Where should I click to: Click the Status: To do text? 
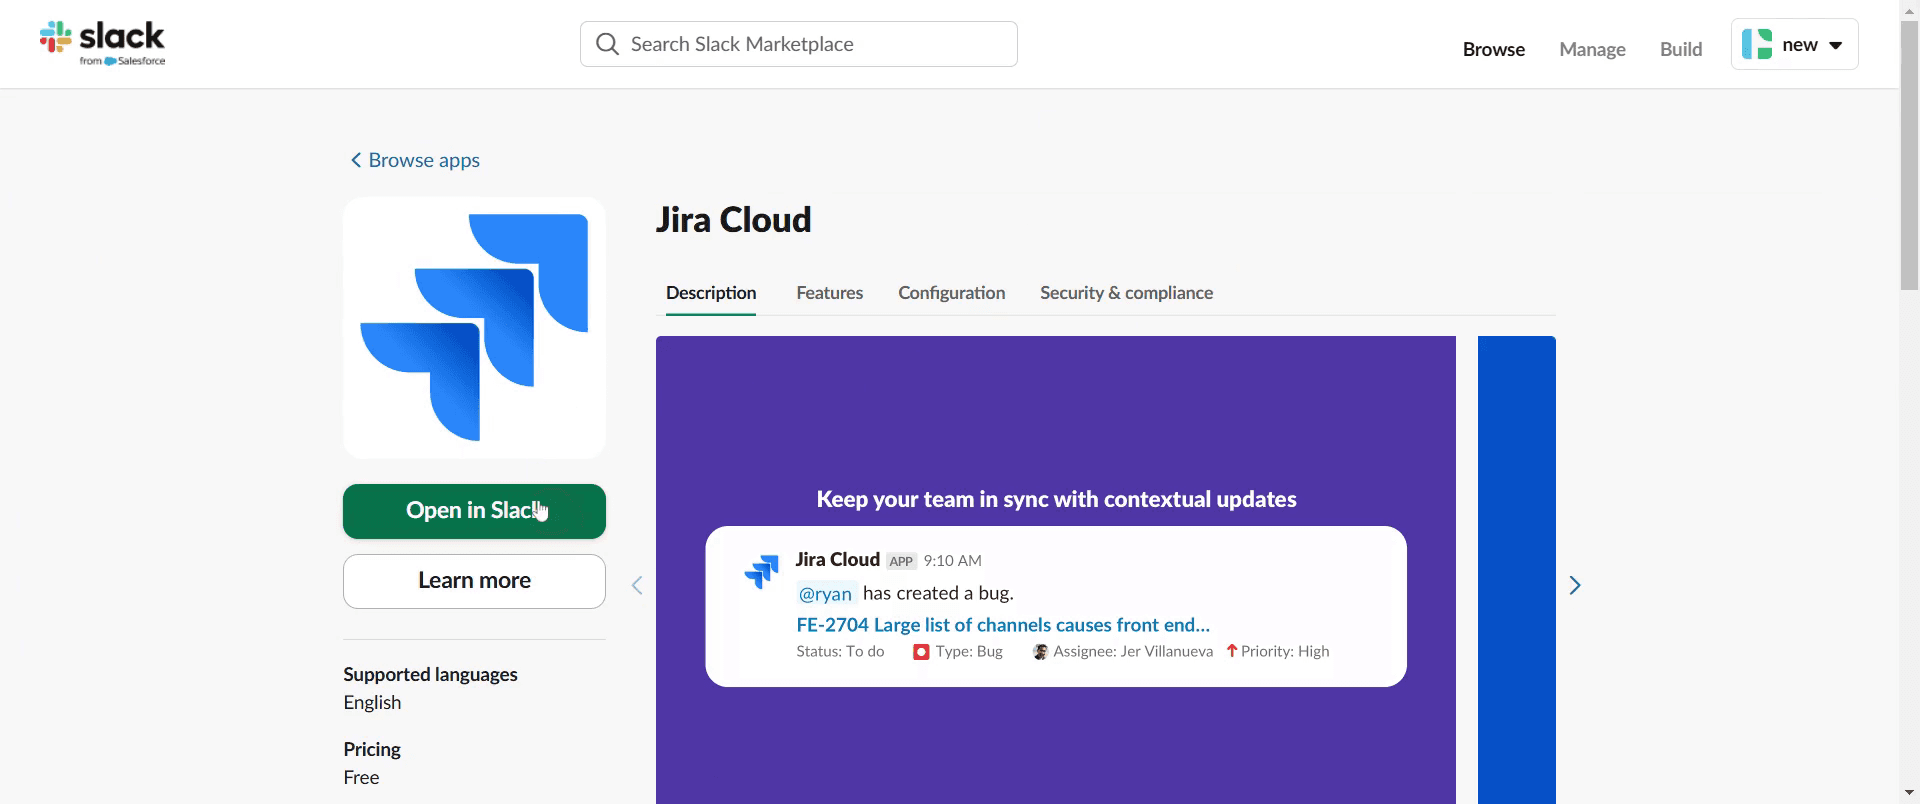(840, 651)
